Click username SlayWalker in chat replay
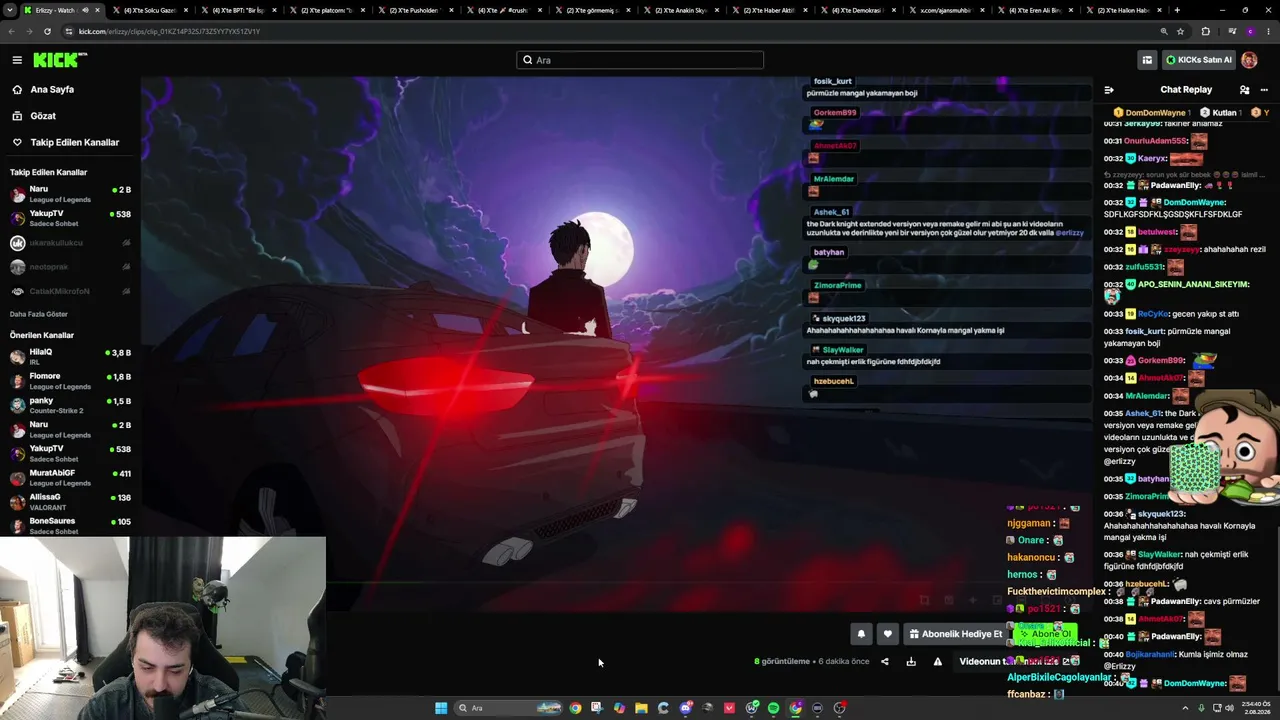Screen dimensions: 1280x720 coord(1159,554)
